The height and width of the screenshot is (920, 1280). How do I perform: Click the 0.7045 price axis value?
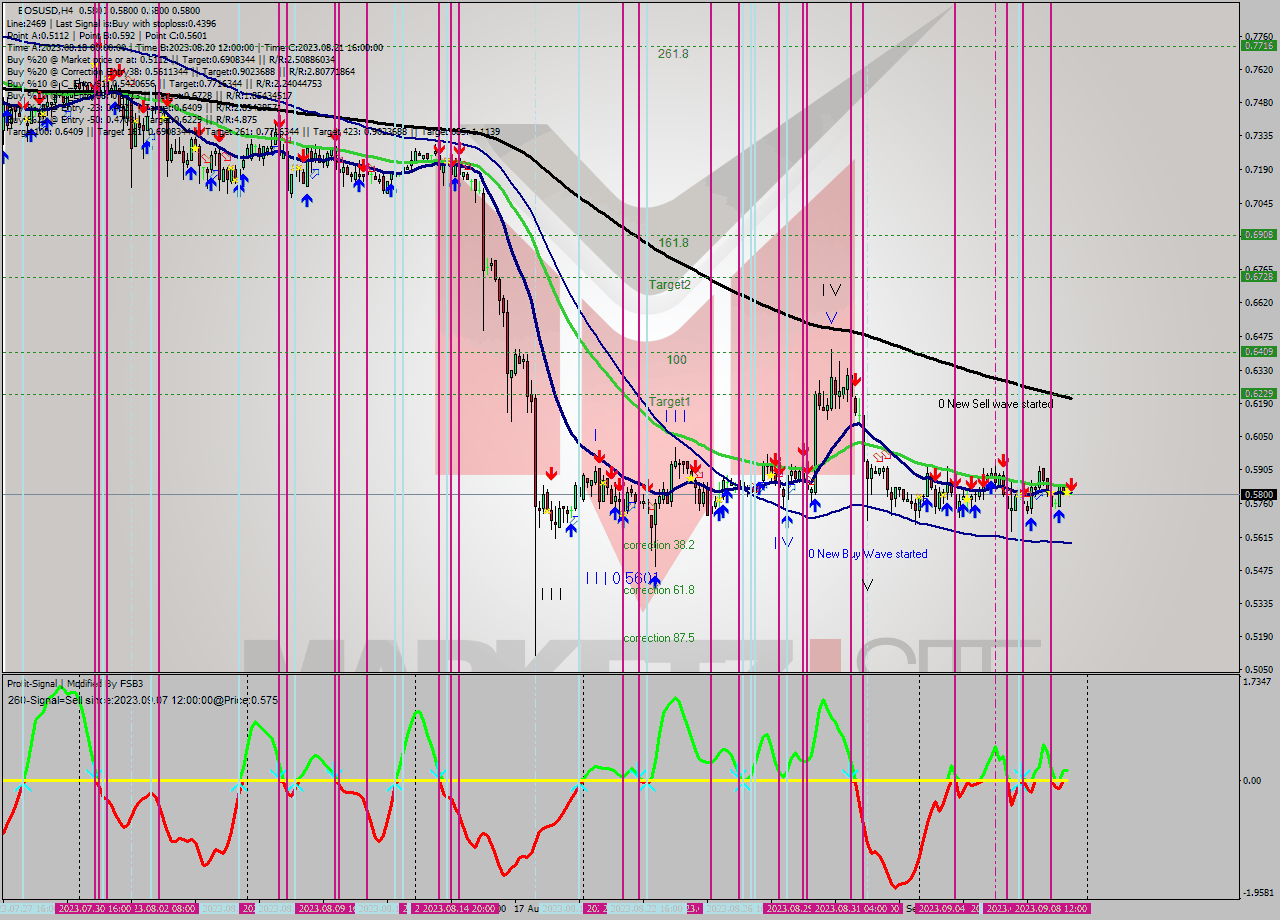click(x=1258, y=203)
